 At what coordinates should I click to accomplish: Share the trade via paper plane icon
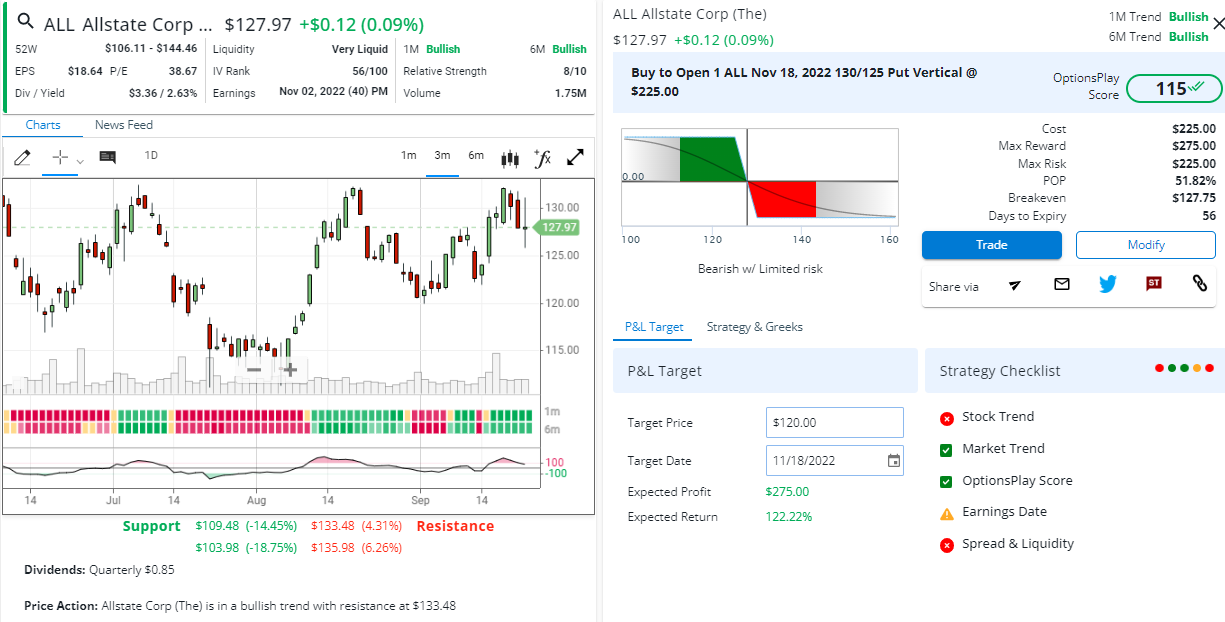(1015, 285)
